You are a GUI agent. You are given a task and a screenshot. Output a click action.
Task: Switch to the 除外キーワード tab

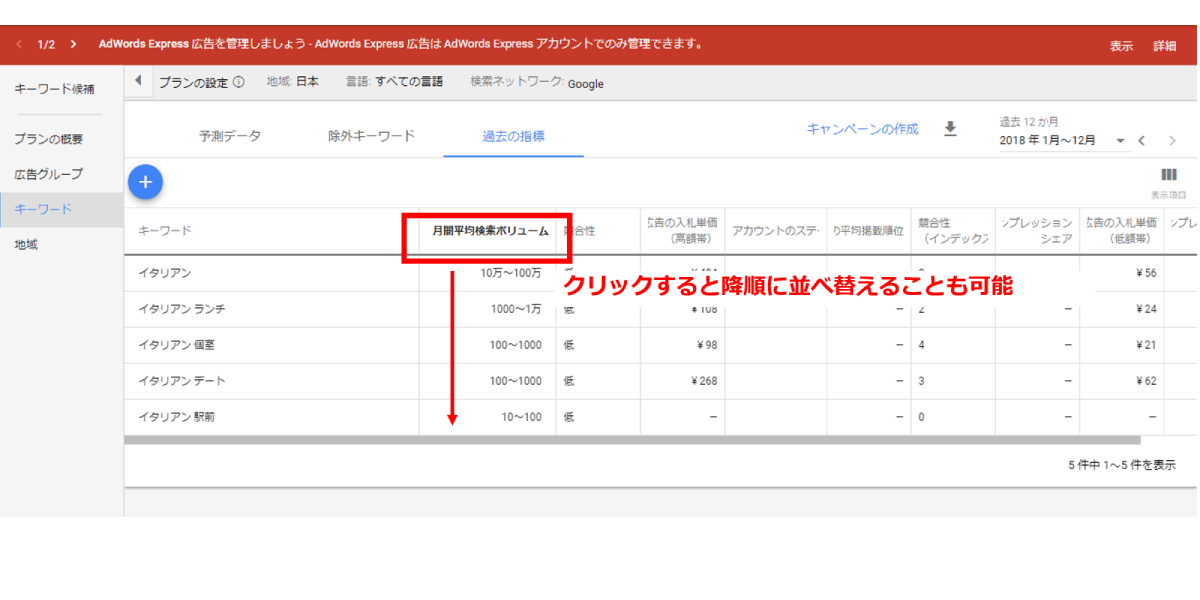click(371, 136)
